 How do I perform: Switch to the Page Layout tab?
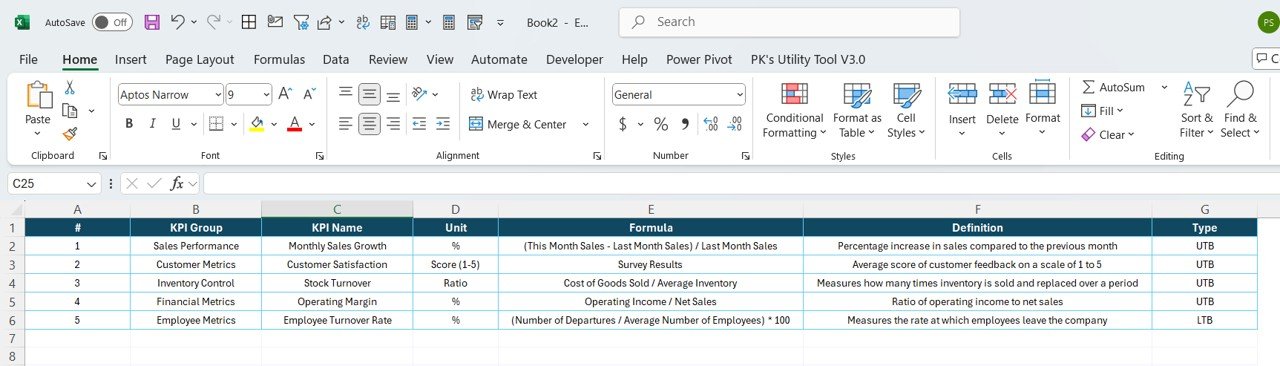200,60
